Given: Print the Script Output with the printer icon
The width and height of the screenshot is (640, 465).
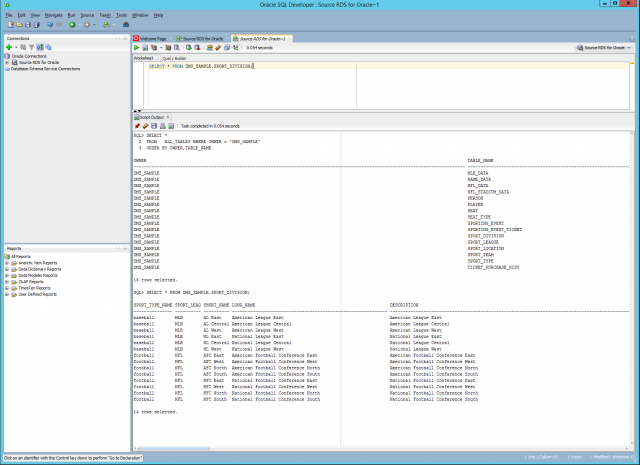Looking at the screenshot, I should pyautogui.click(x=162, y=126).
